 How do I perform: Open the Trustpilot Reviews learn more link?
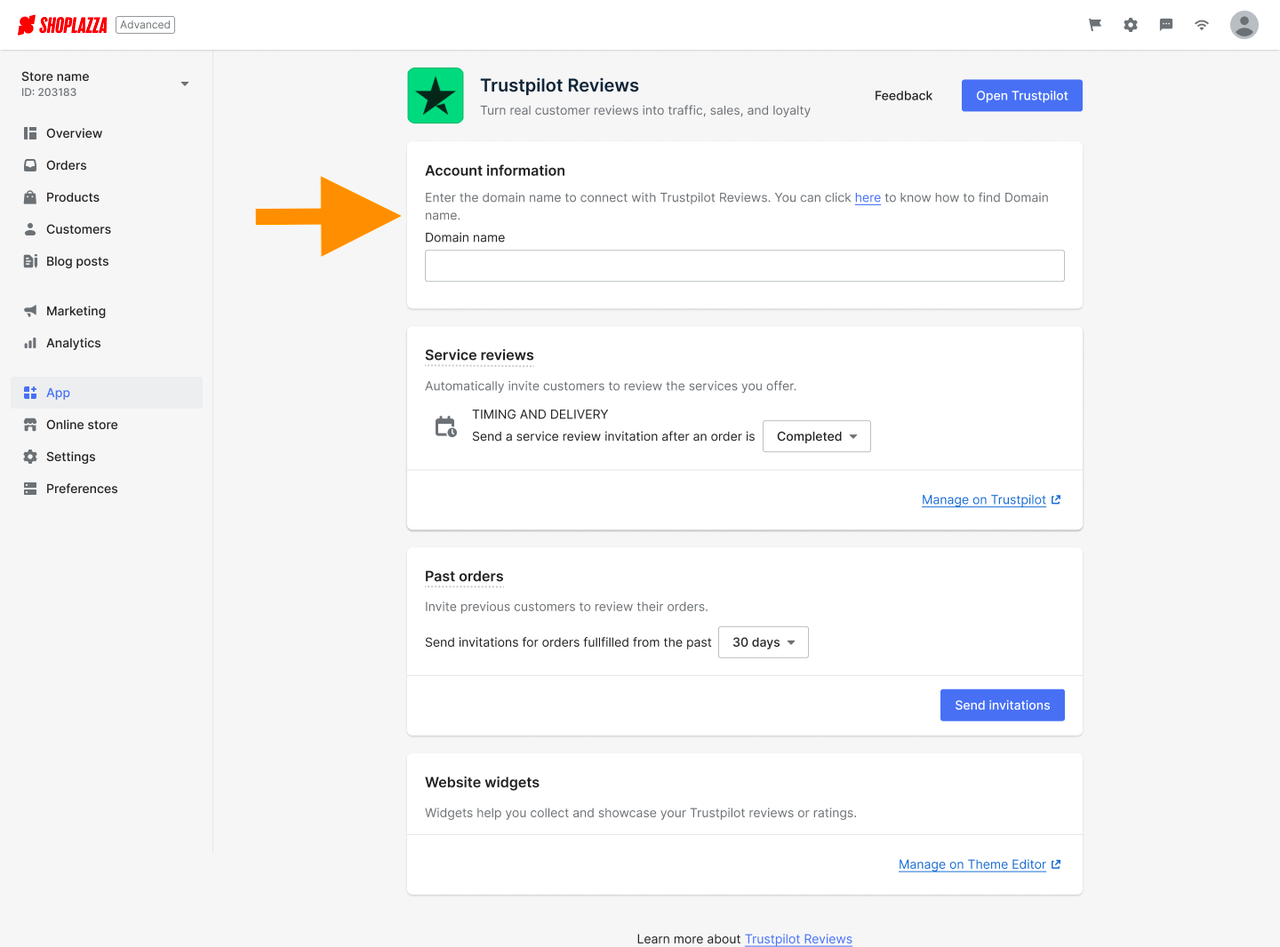click(x=798, y=939)
